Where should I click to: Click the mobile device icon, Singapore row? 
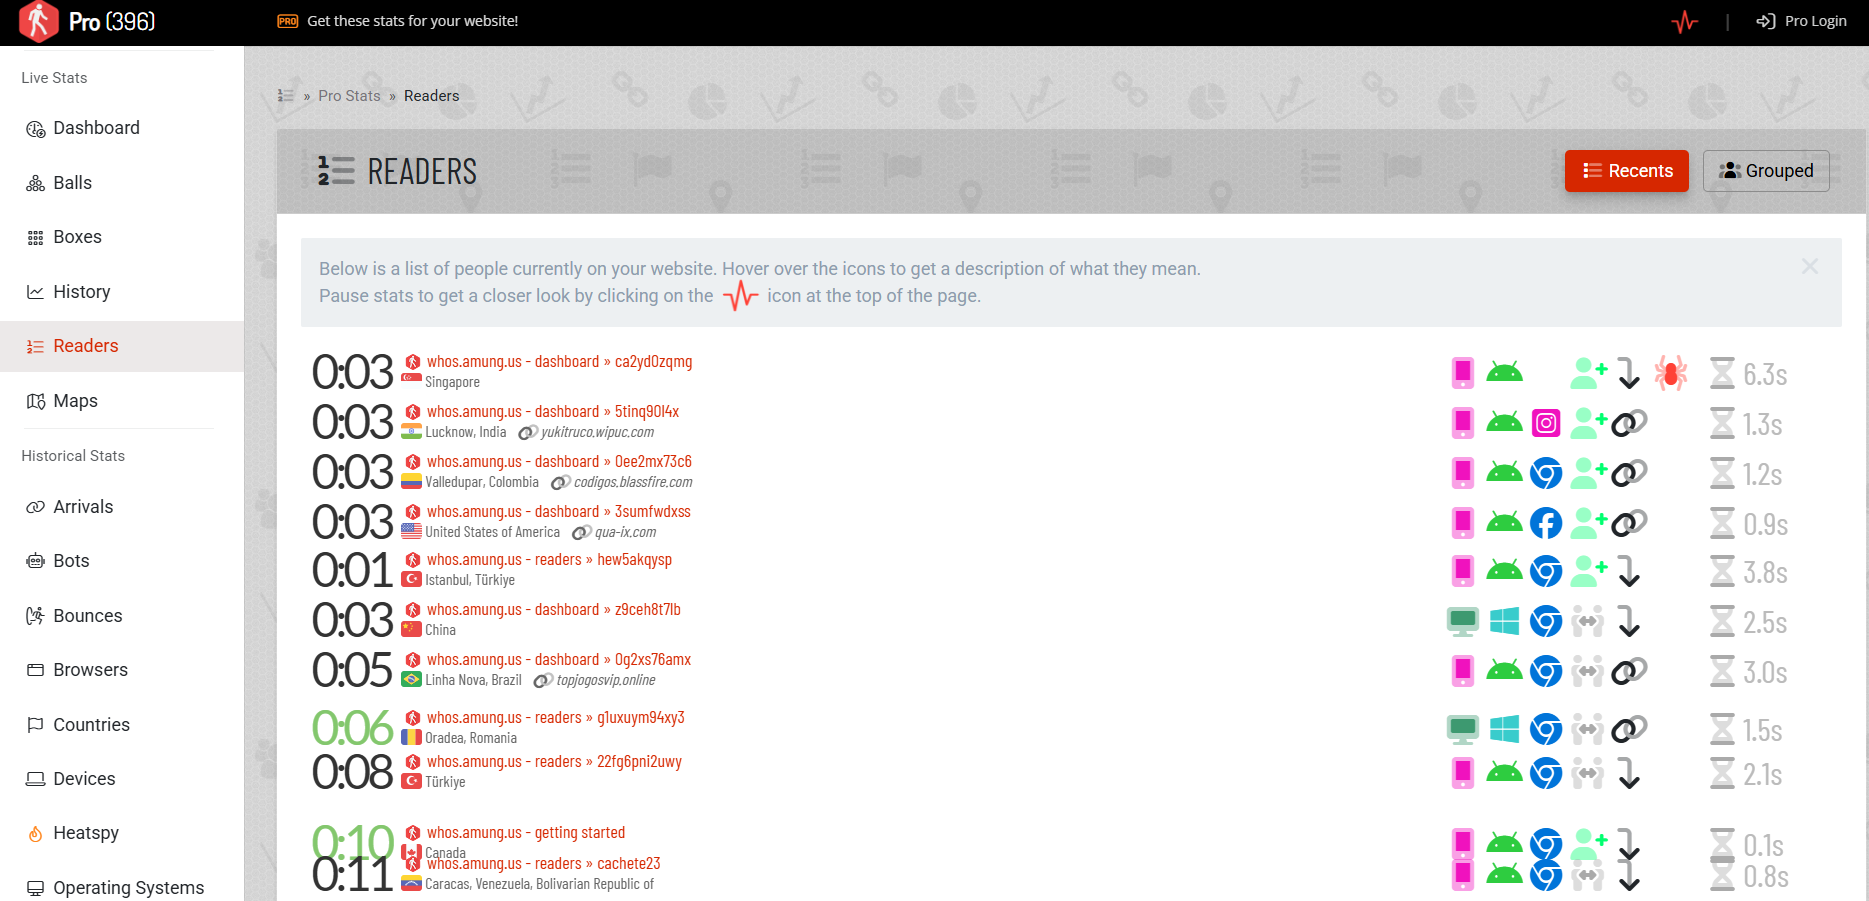click(x=1463, y=373)
